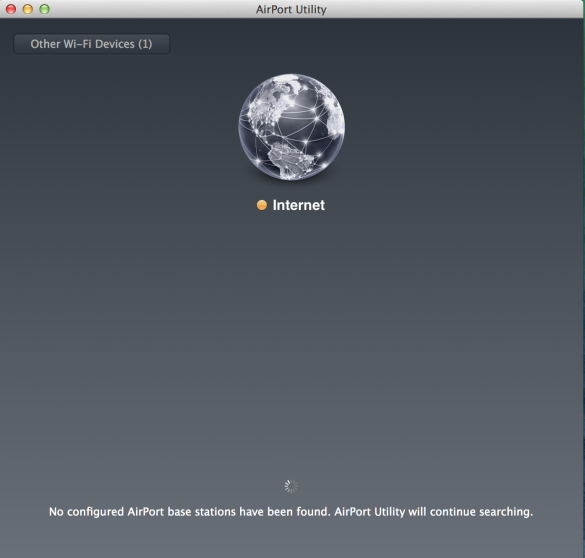The width and height of the screenshot is (585, 558).
Task: Click the "Wi-Fi" word in the devices button
Action: pyautogui.click(x=77, y=44)
